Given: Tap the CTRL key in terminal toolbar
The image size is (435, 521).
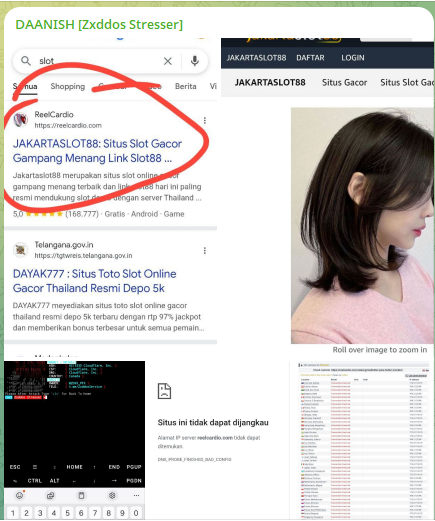Looking at the screenshot, I should [x=35, y=481].
